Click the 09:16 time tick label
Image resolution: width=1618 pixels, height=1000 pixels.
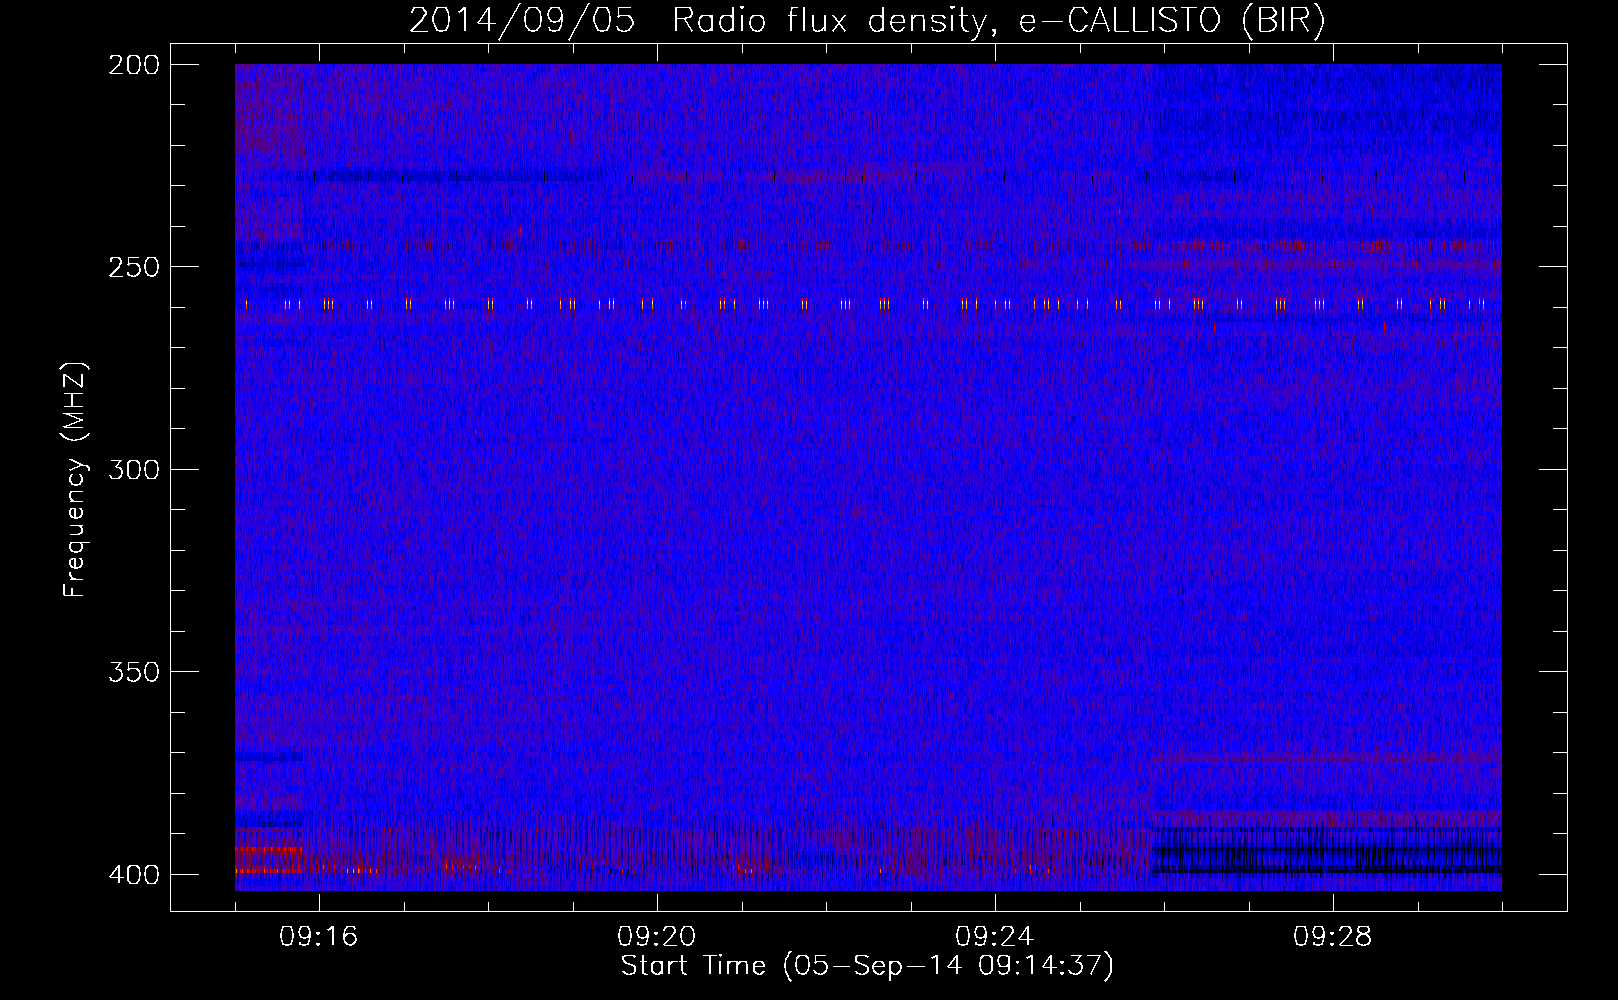coord(319,937)
